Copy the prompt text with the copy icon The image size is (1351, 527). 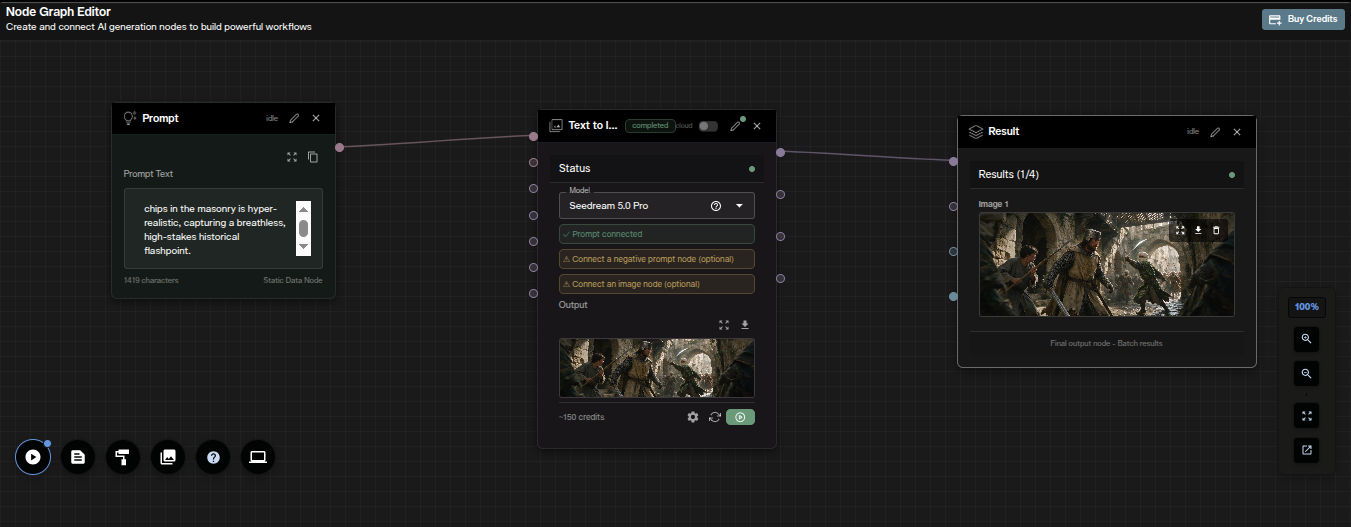pos(313,157)
